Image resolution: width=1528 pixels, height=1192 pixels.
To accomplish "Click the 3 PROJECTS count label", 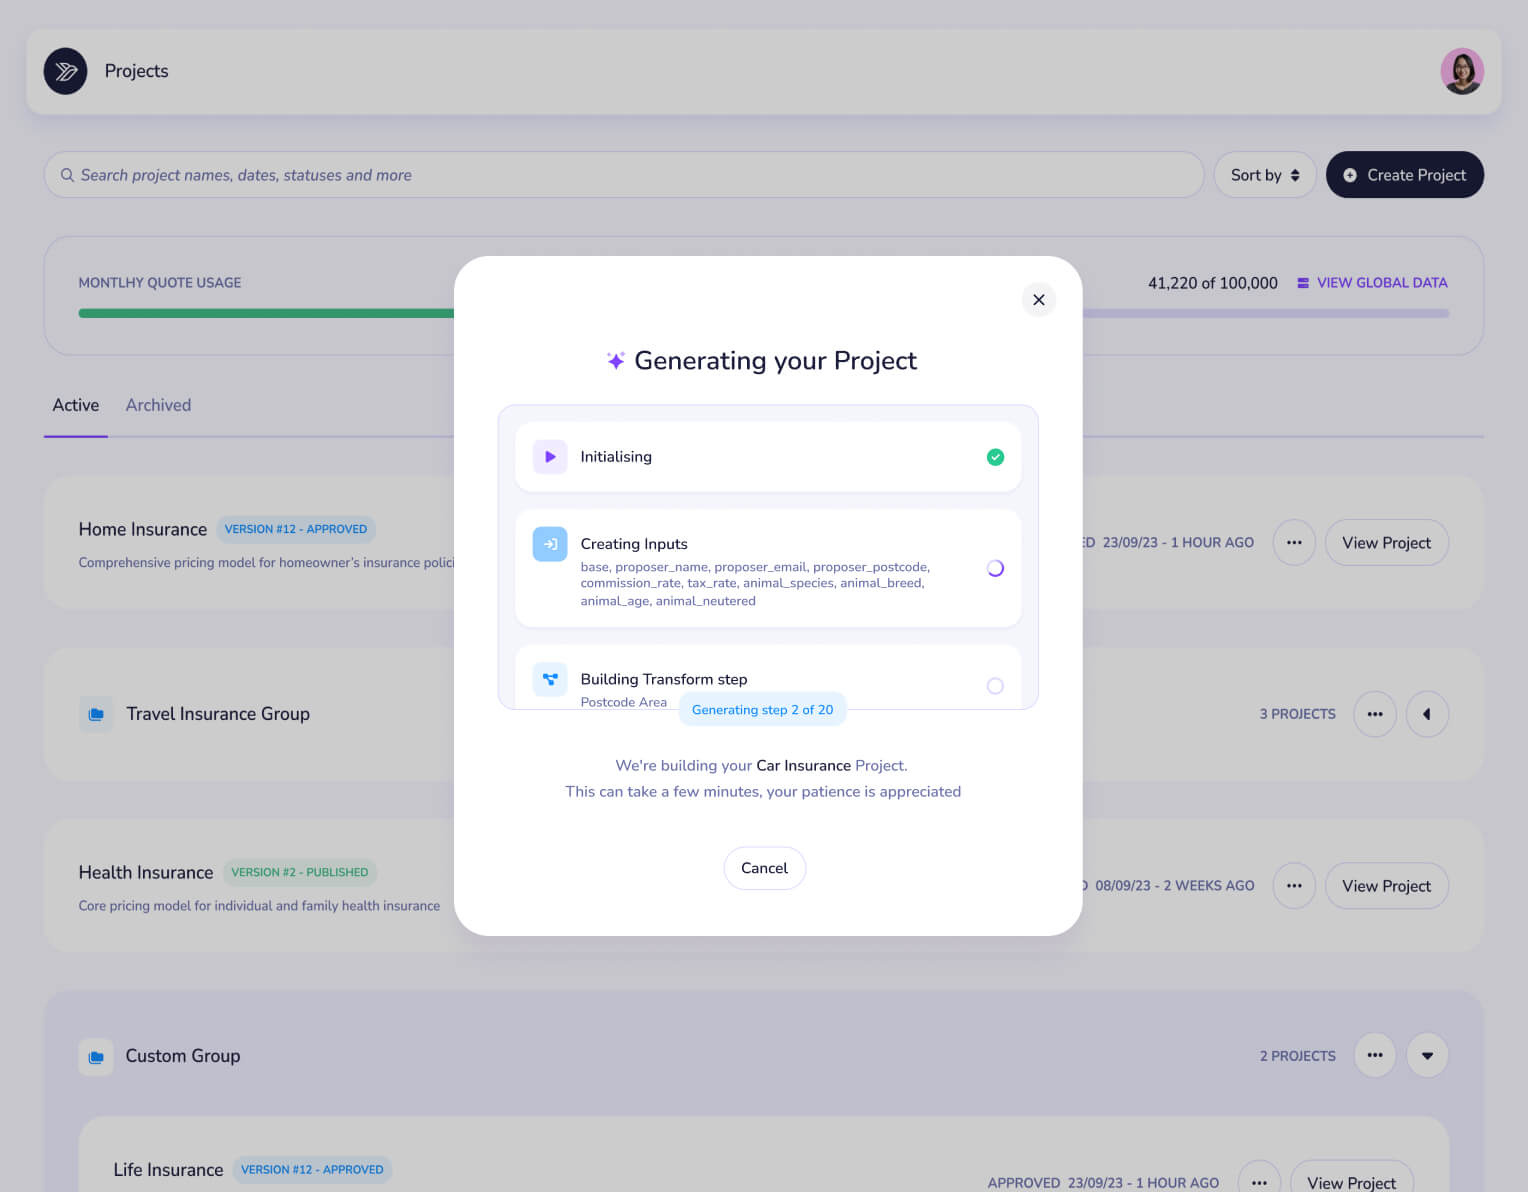I will 1297,714.
